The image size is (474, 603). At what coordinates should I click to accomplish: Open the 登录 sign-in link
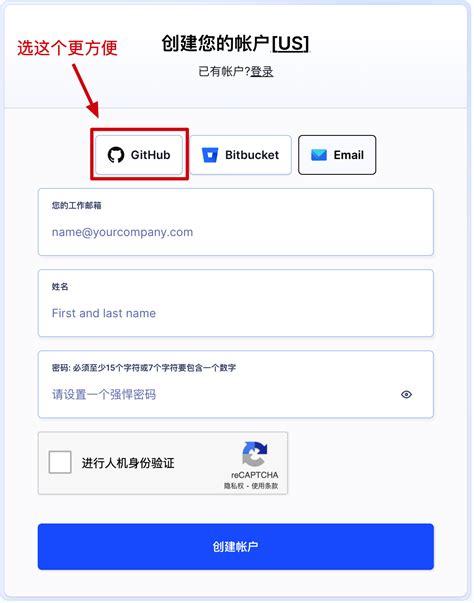(x=262, y=72)
